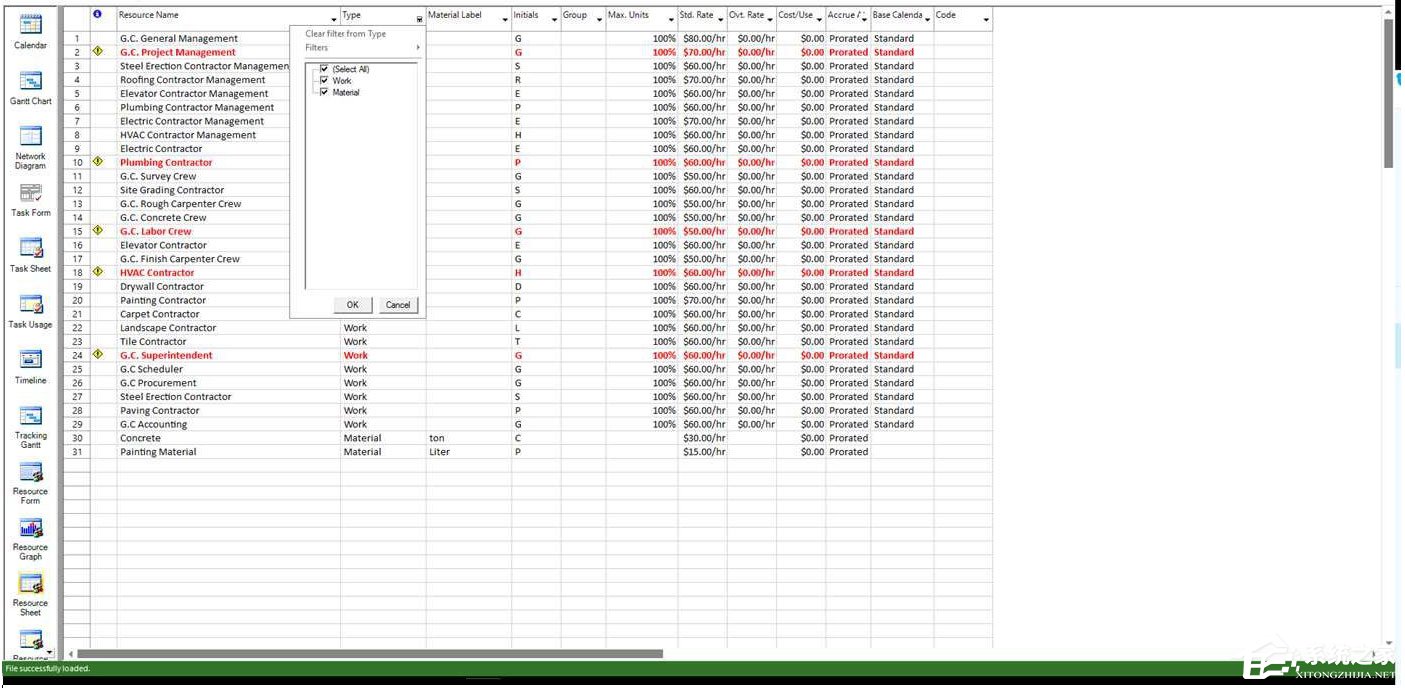Select the 'ton' material label cell
Screen dimensions: 1405x688
469,438
